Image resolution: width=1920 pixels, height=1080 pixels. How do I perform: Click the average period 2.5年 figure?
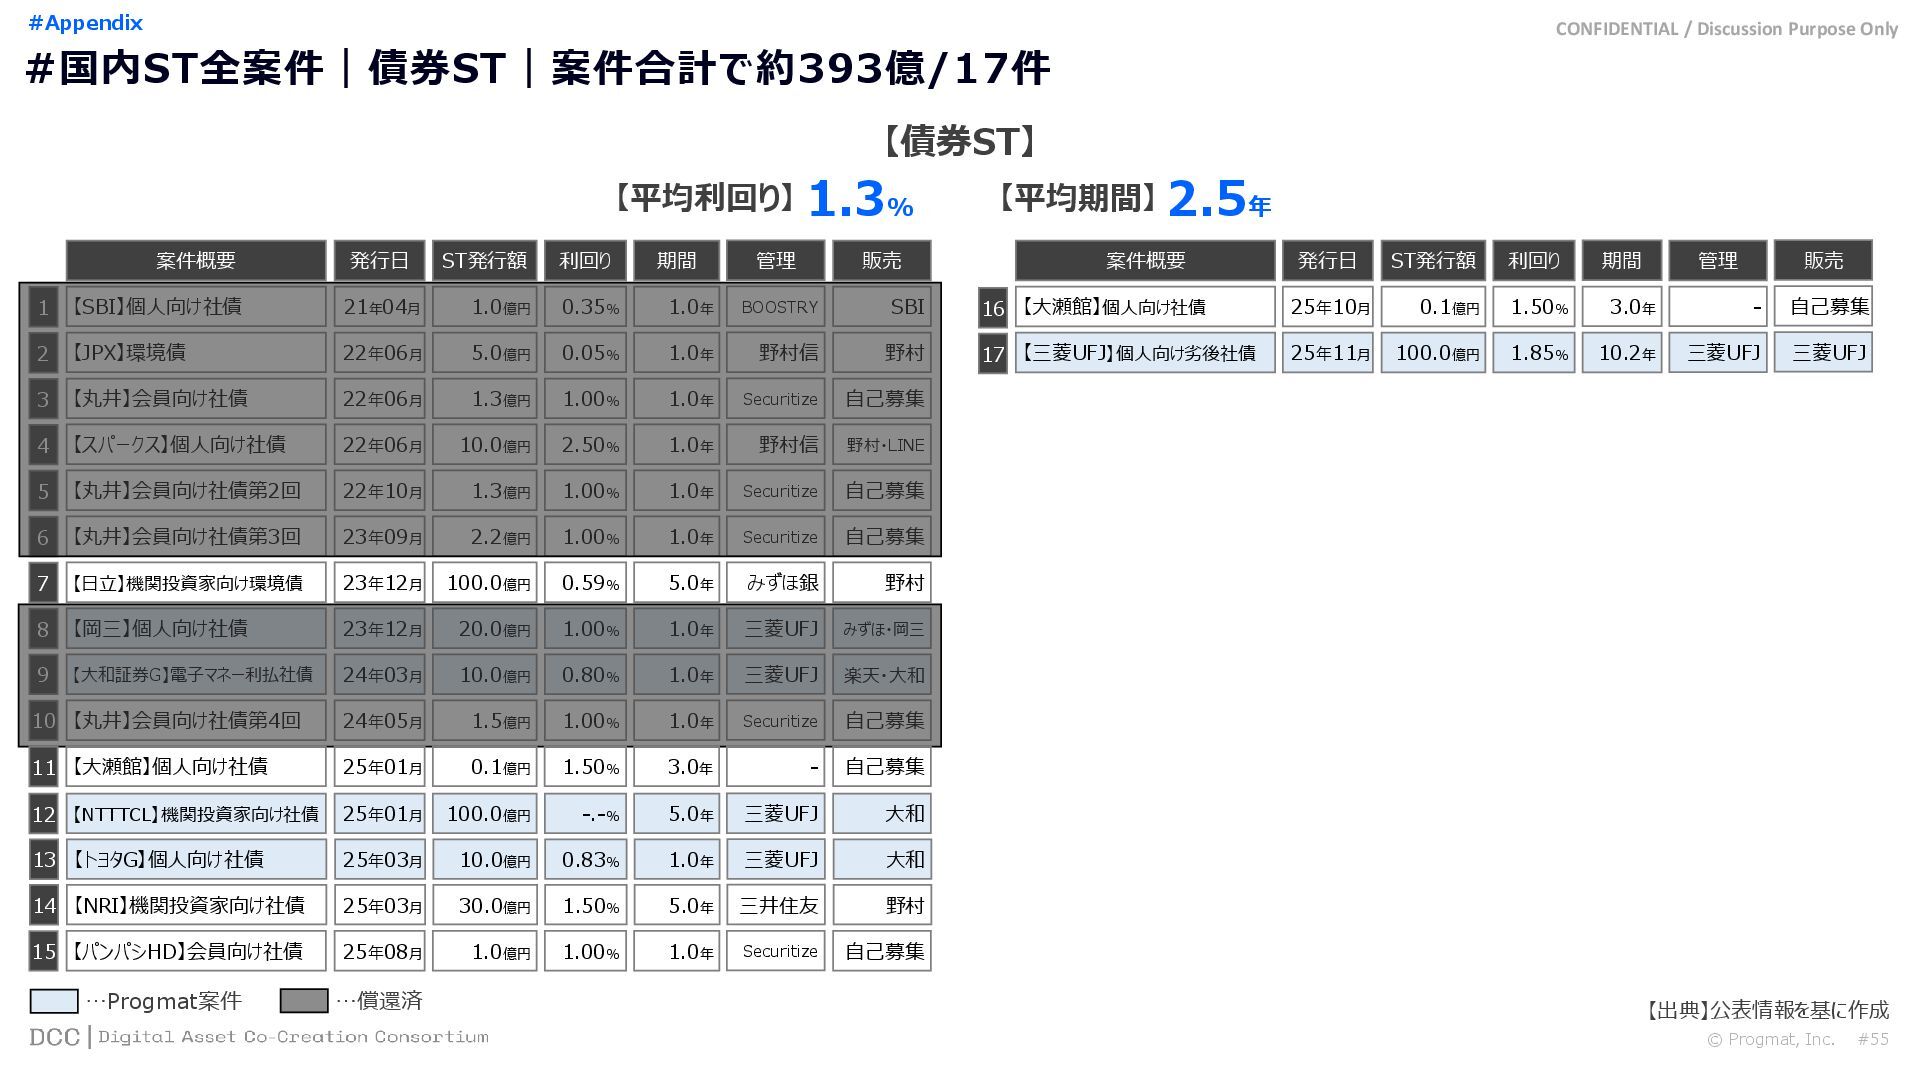coord(1218,199)
